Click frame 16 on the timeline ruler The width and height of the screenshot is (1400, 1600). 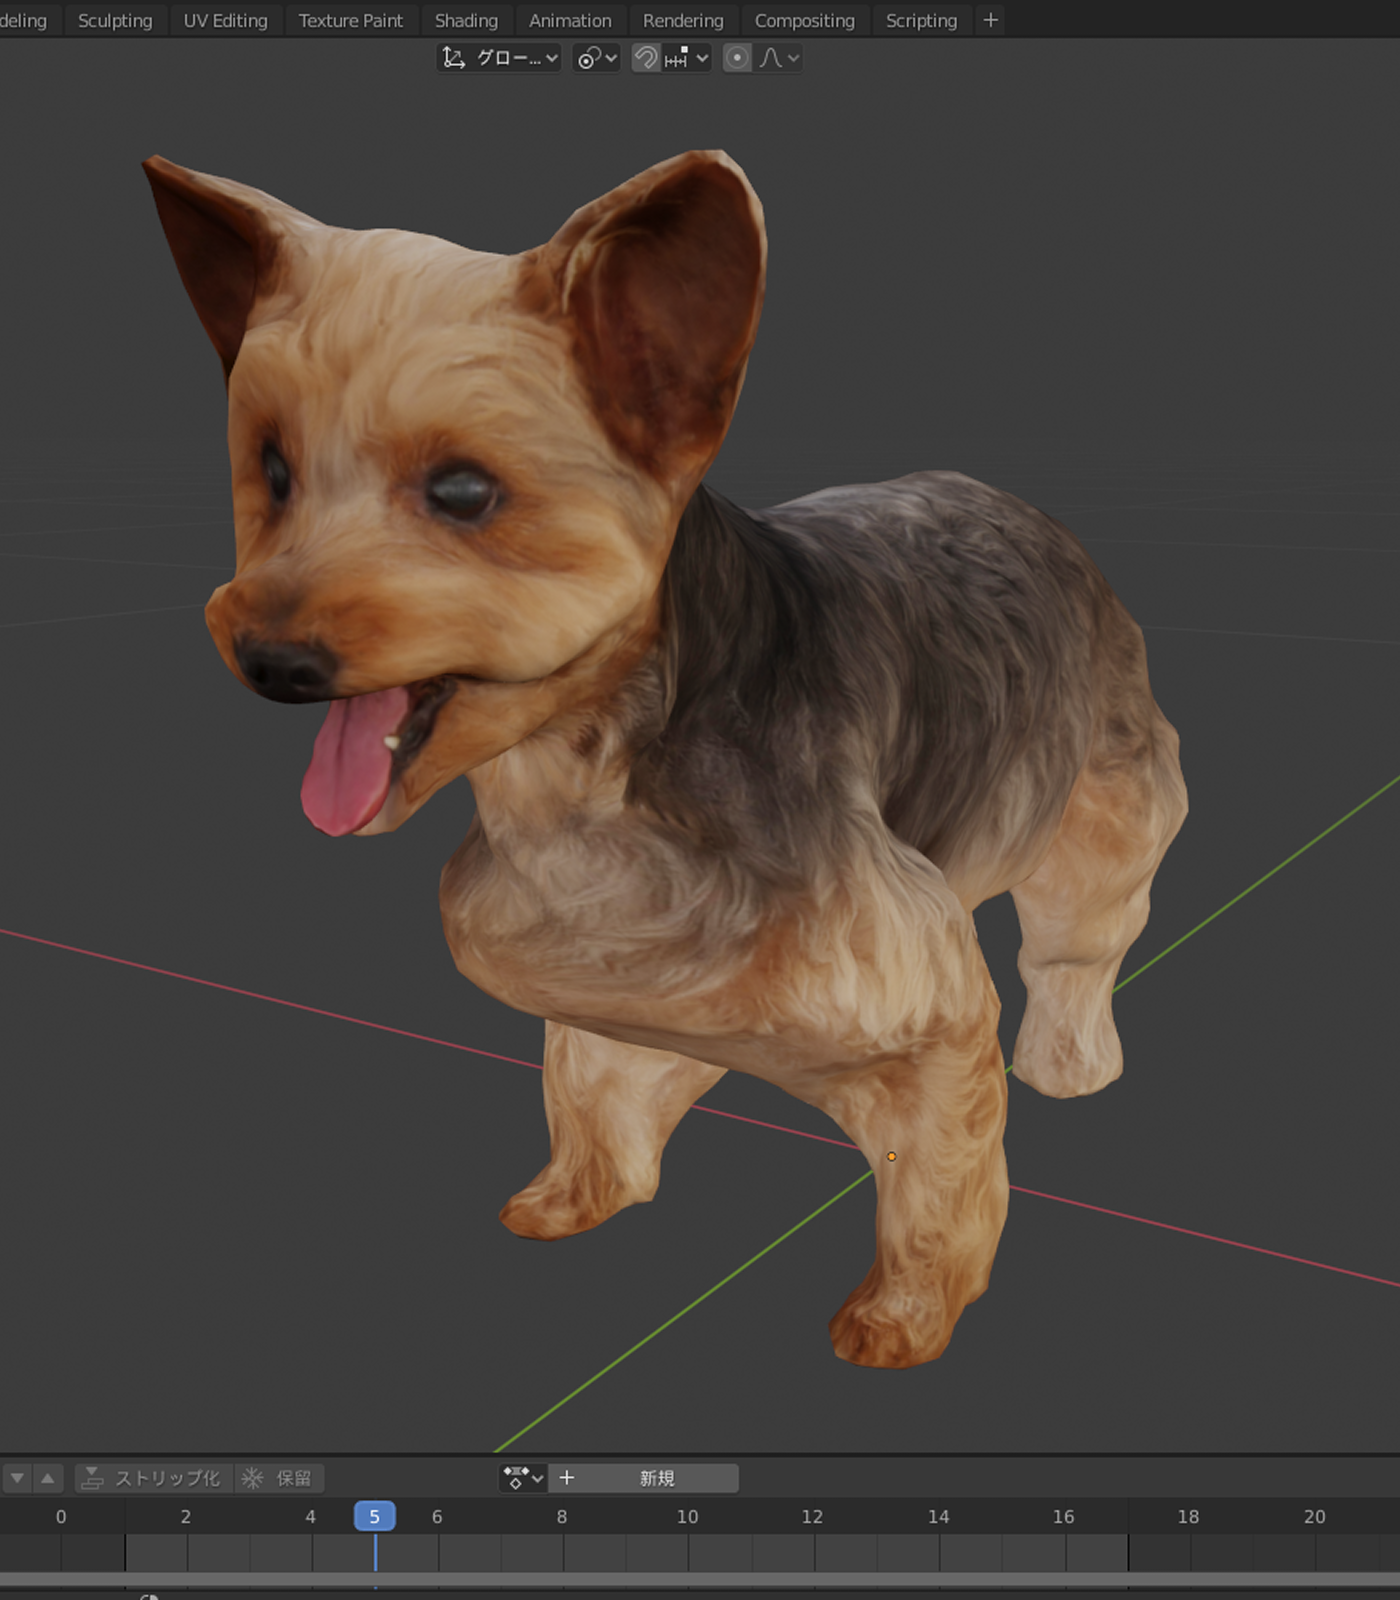tap(1063, 1516)
